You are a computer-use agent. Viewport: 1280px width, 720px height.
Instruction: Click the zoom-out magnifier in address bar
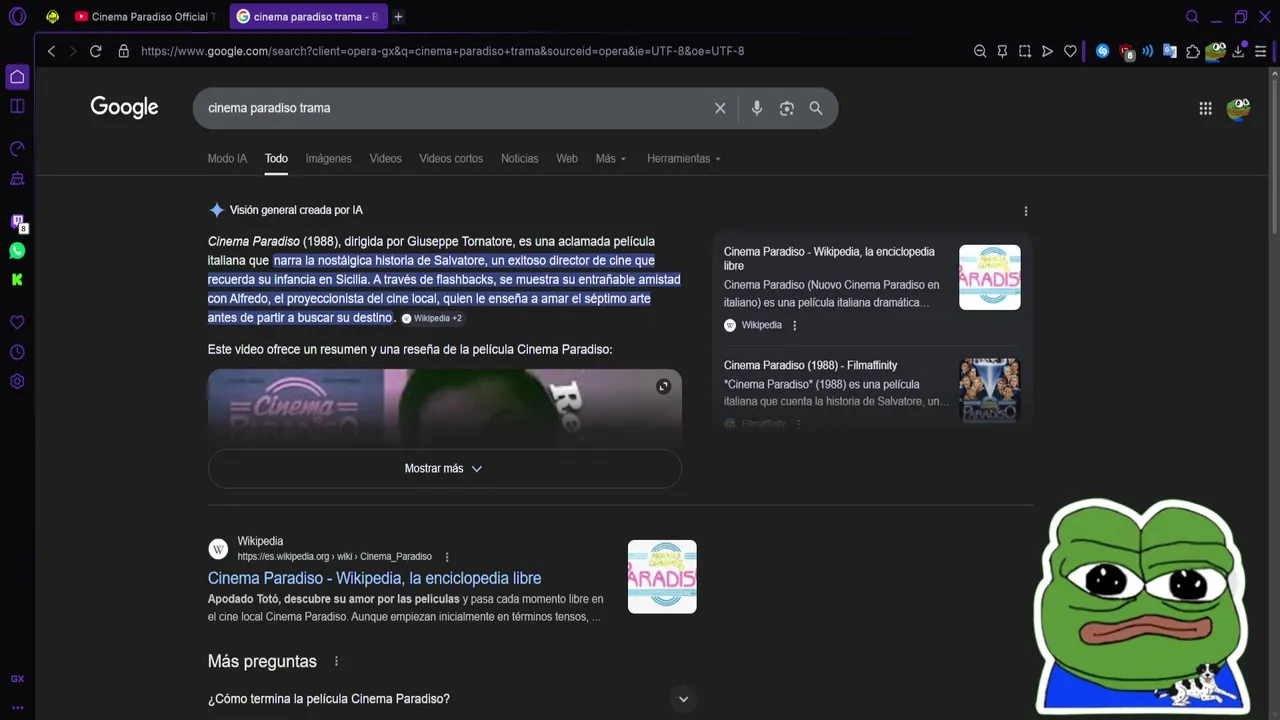980,51
